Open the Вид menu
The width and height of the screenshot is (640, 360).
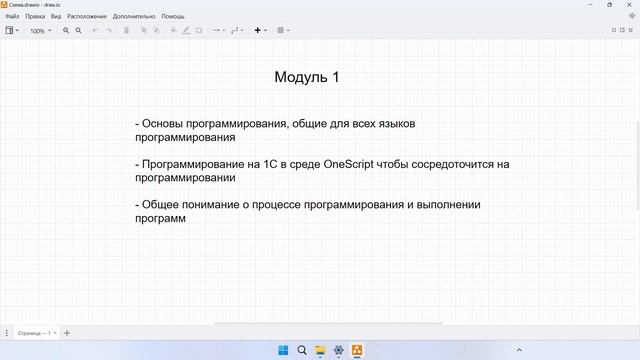(x=56, y=16)
